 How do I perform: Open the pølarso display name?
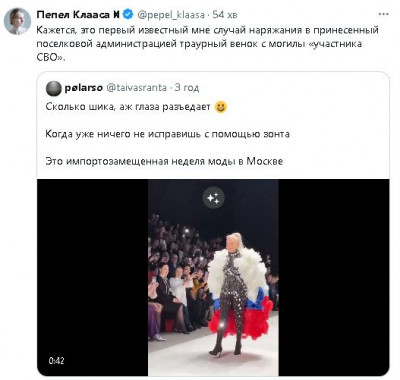[x=83, y=88]
